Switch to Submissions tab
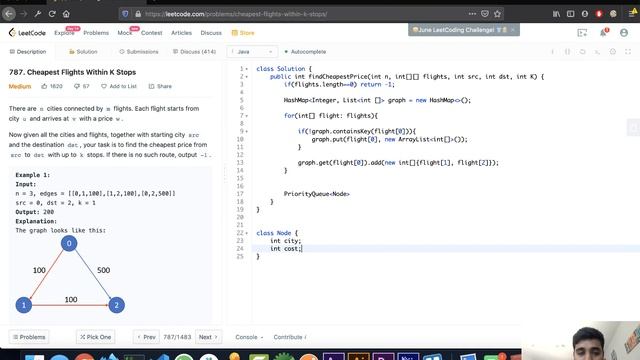 139,52
